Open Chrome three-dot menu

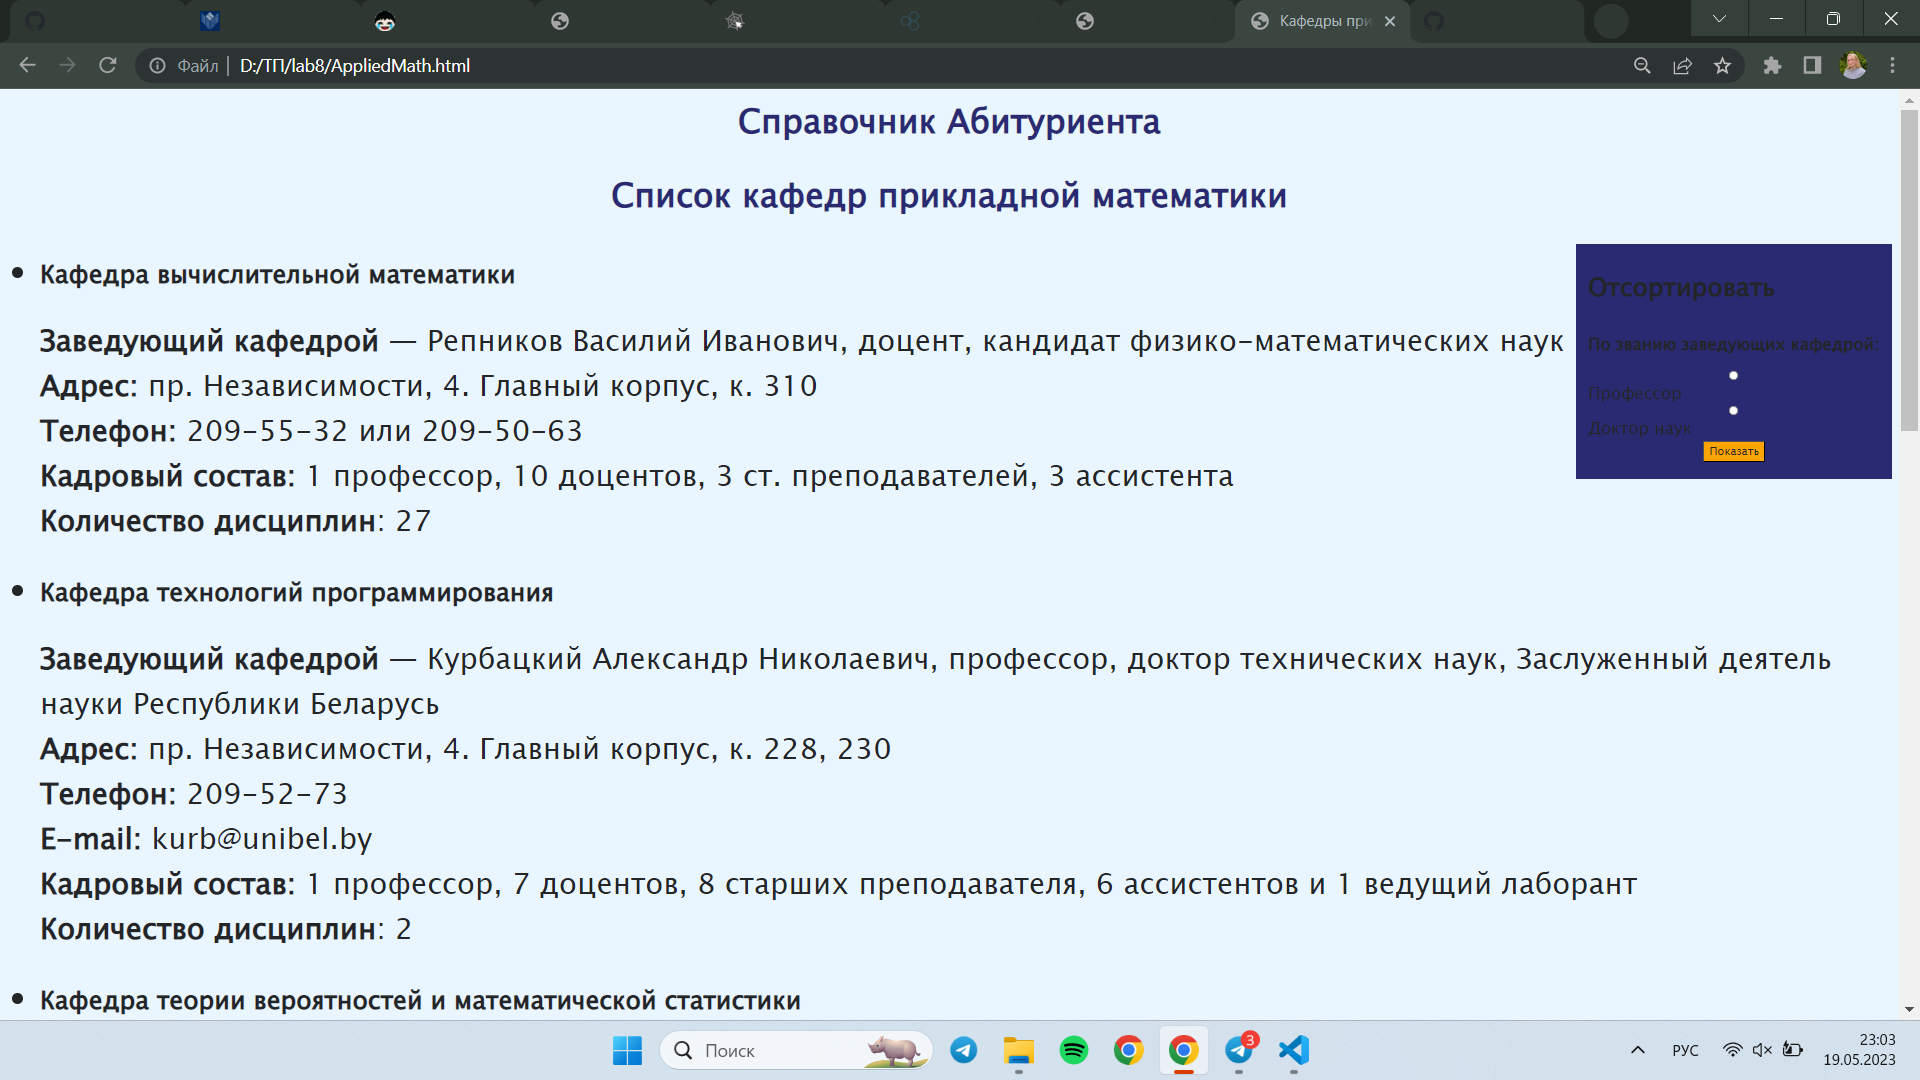(1892, 65)
